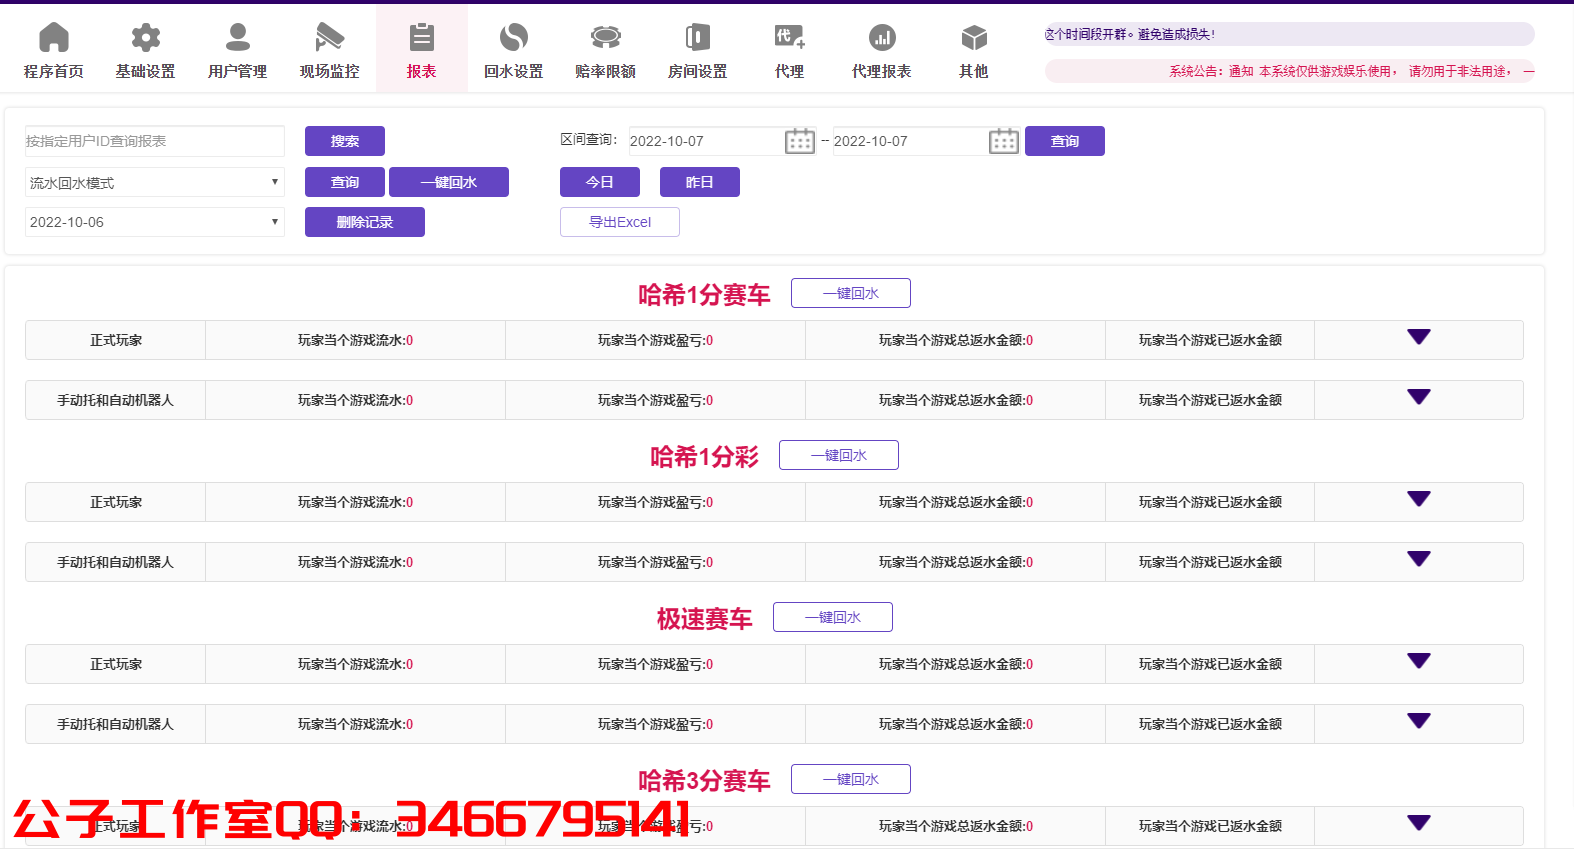
Task: Expand 极速赛车 手动托和自动机器人 row arrow
Action: point(1419,721)
